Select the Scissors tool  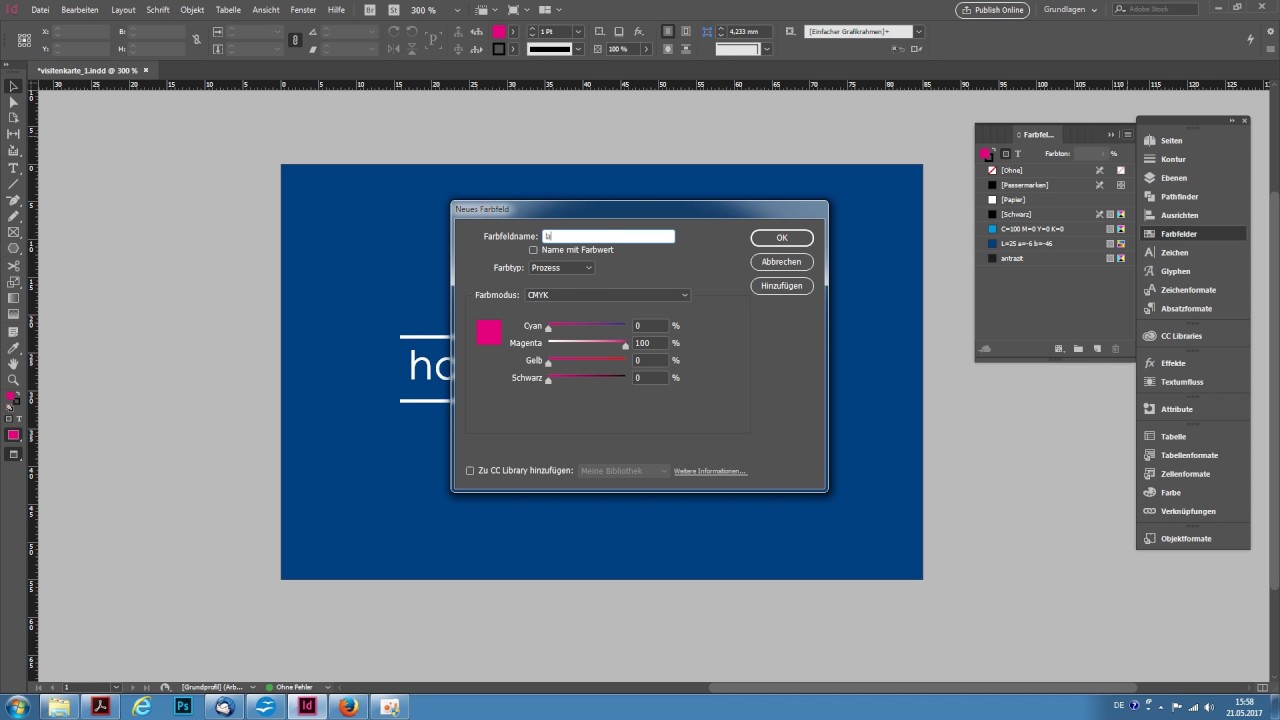click(x=13, y=266)
